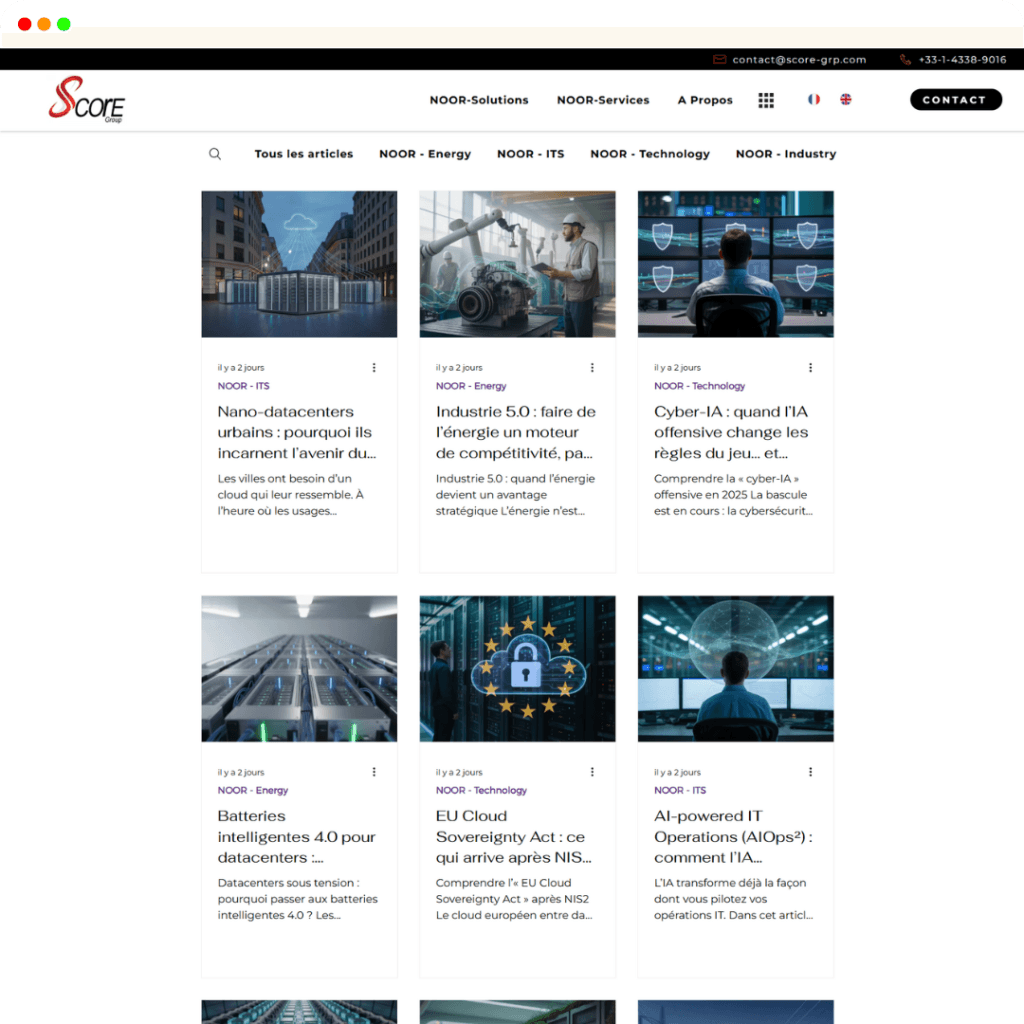Screen dimensions: 1024x1024
Task: Click the contact@score-grp.com email link
Action: pyautogui.click(x=798, y=60)
